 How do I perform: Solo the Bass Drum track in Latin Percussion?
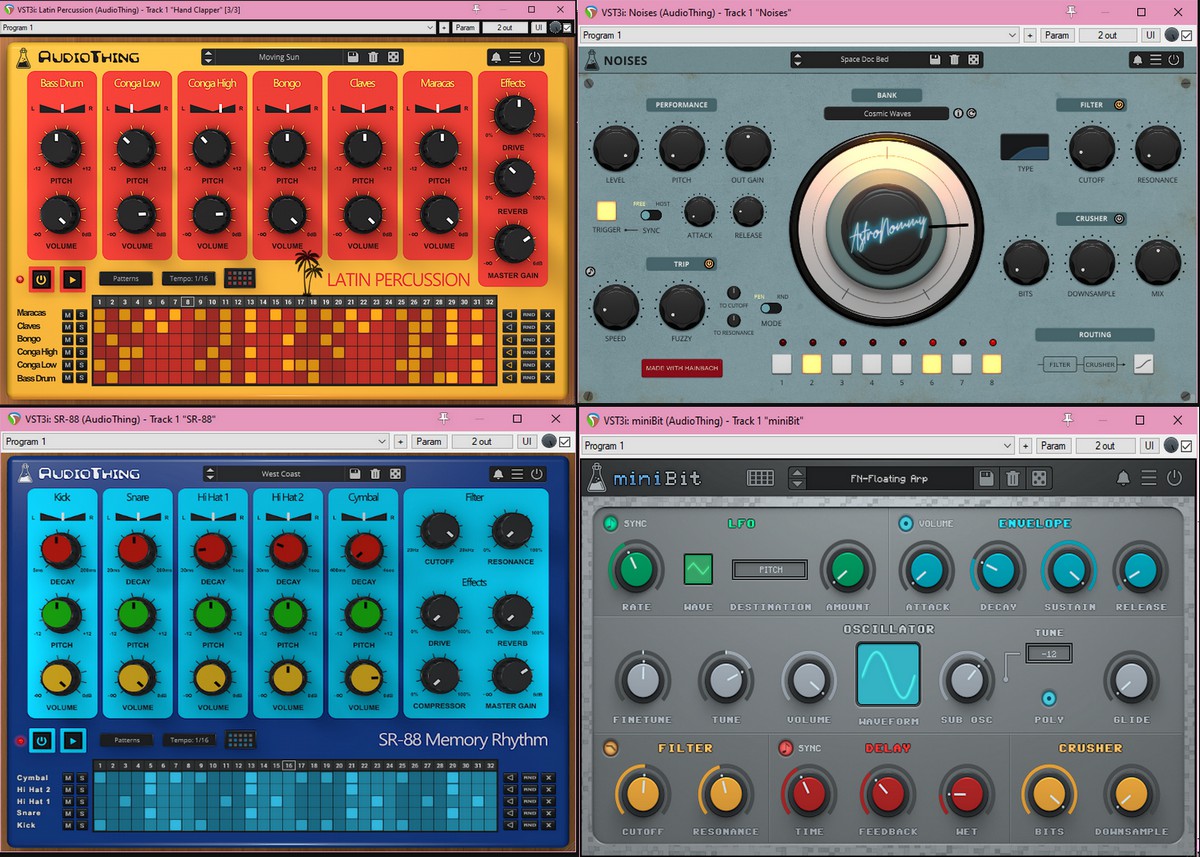point(82,379)
